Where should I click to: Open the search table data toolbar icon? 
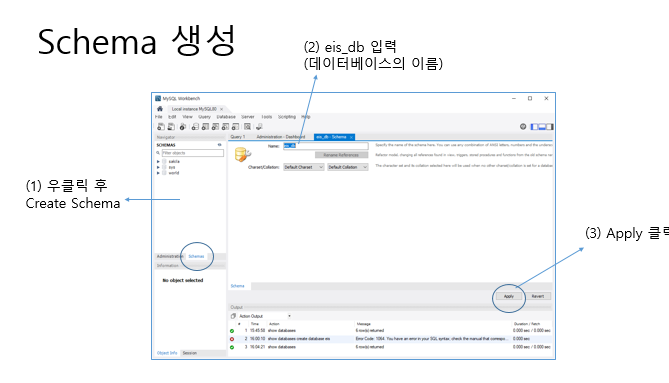(247, 127)
